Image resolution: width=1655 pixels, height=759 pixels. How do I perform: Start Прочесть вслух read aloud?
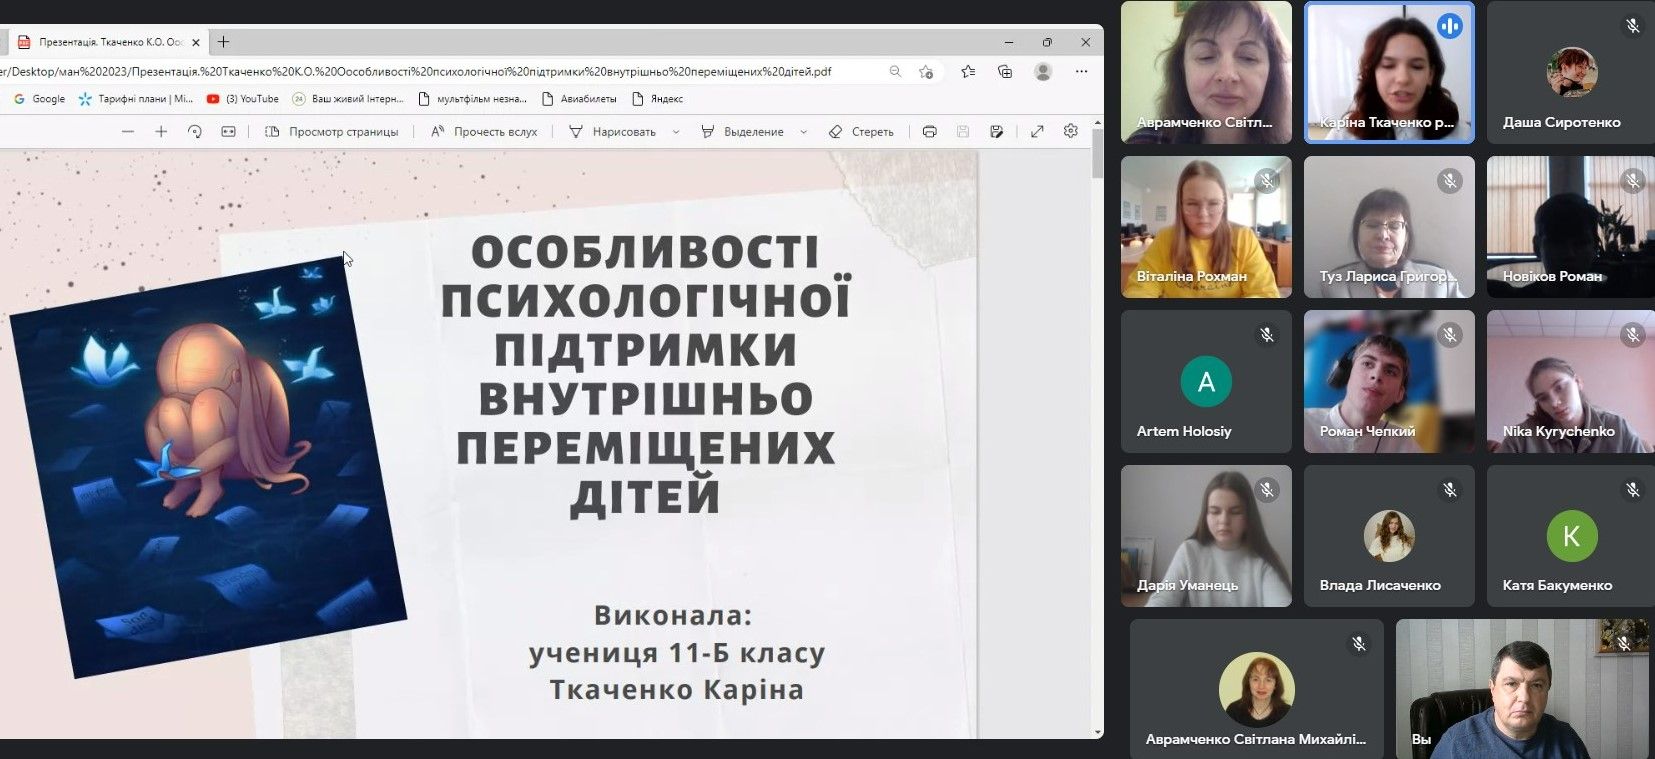pyautogui.click(x=484, y=131)
